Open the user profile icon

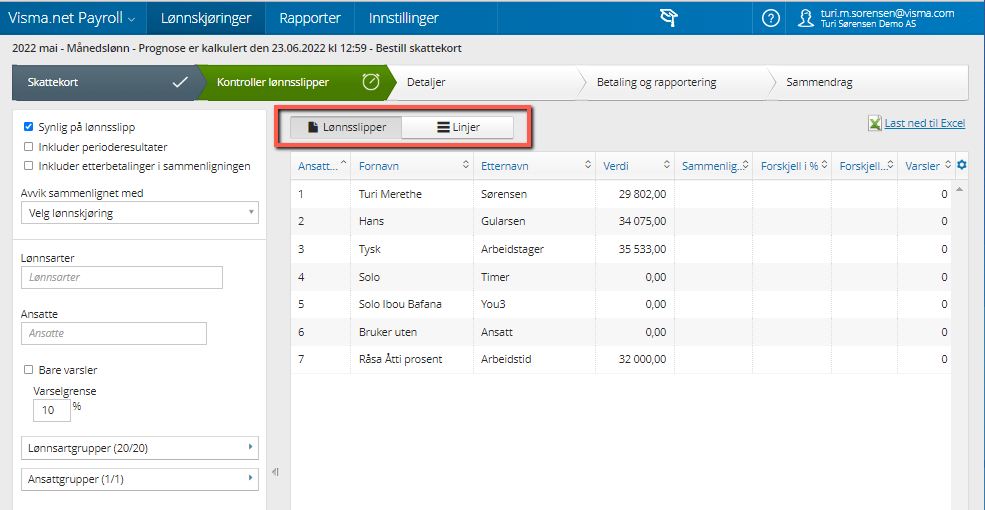[x=805, y=18]
